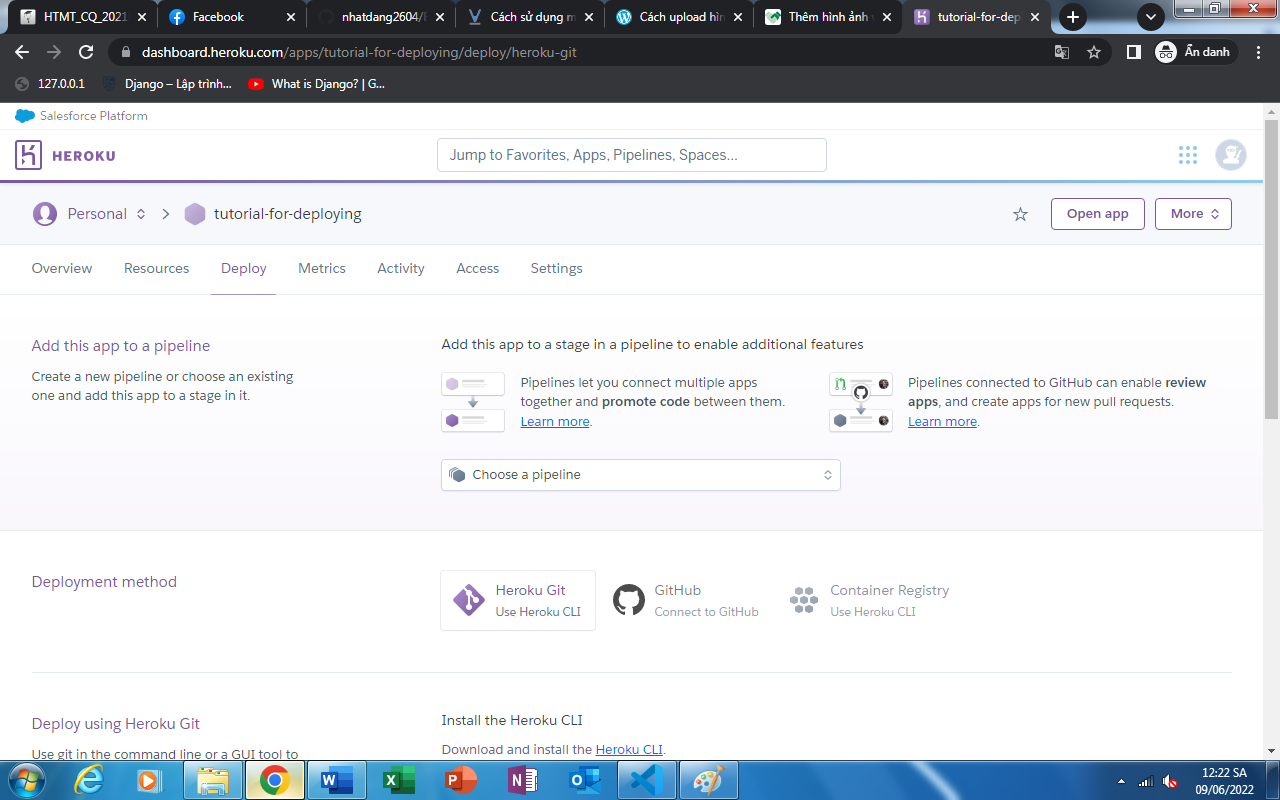Adjust volume via speaker tray icon
1280x800 pixels.
click(1170, 781)
